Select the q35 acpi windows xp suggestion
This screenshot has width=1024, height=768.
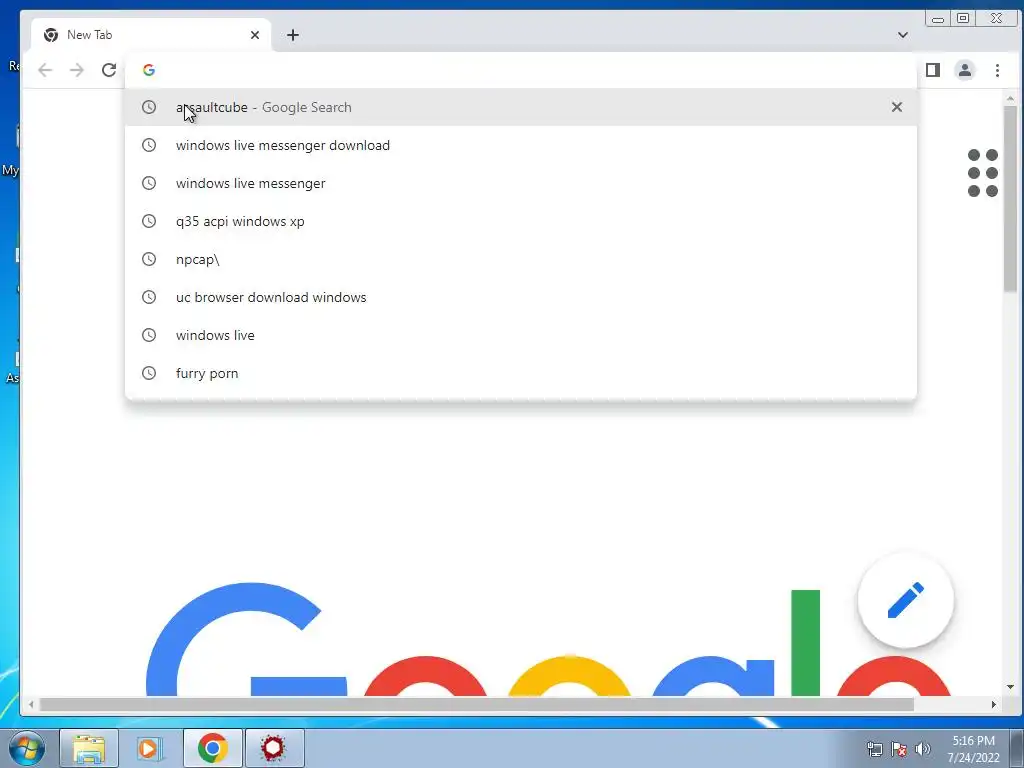520,221
